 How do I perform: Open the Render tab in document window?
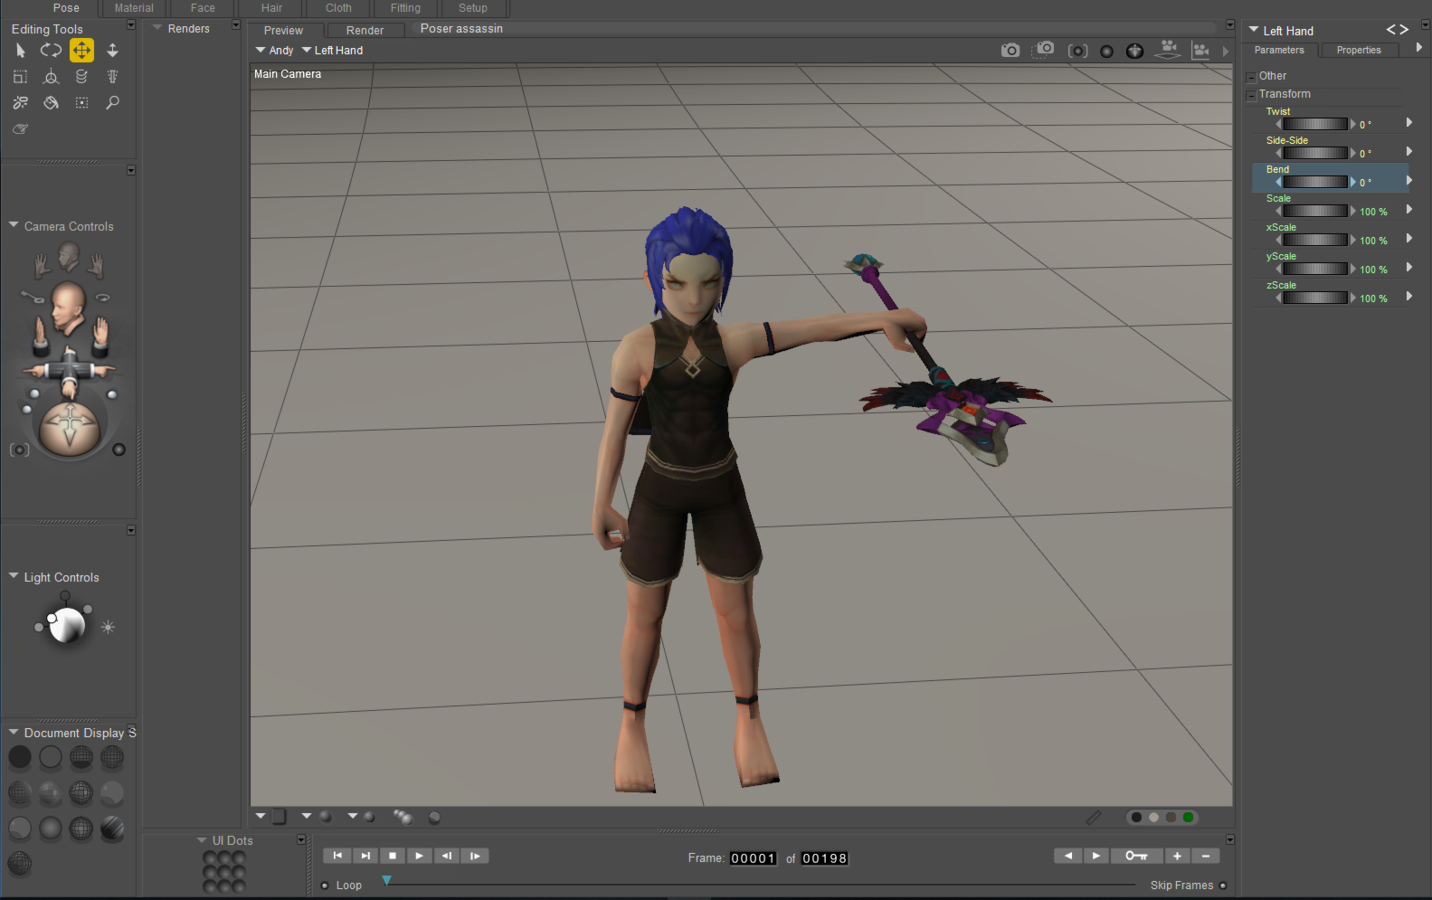click(x=365, y=30)
